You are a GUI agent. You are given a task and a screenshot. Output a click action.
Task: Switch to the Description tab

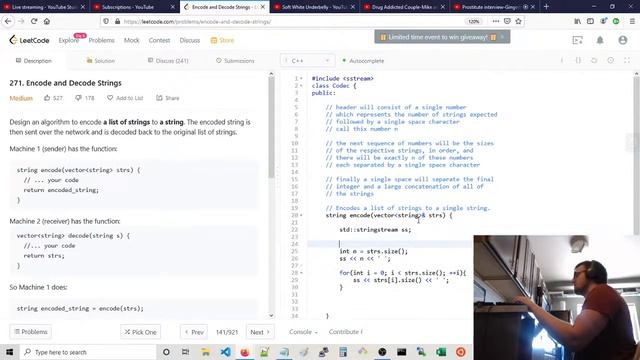point(34,60)
